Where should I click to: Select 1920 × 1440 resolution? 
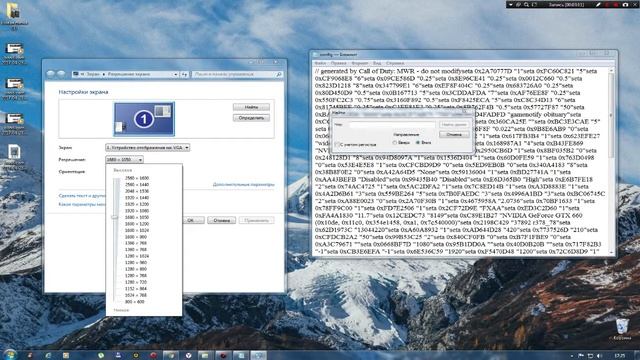[x=137, y=198]
